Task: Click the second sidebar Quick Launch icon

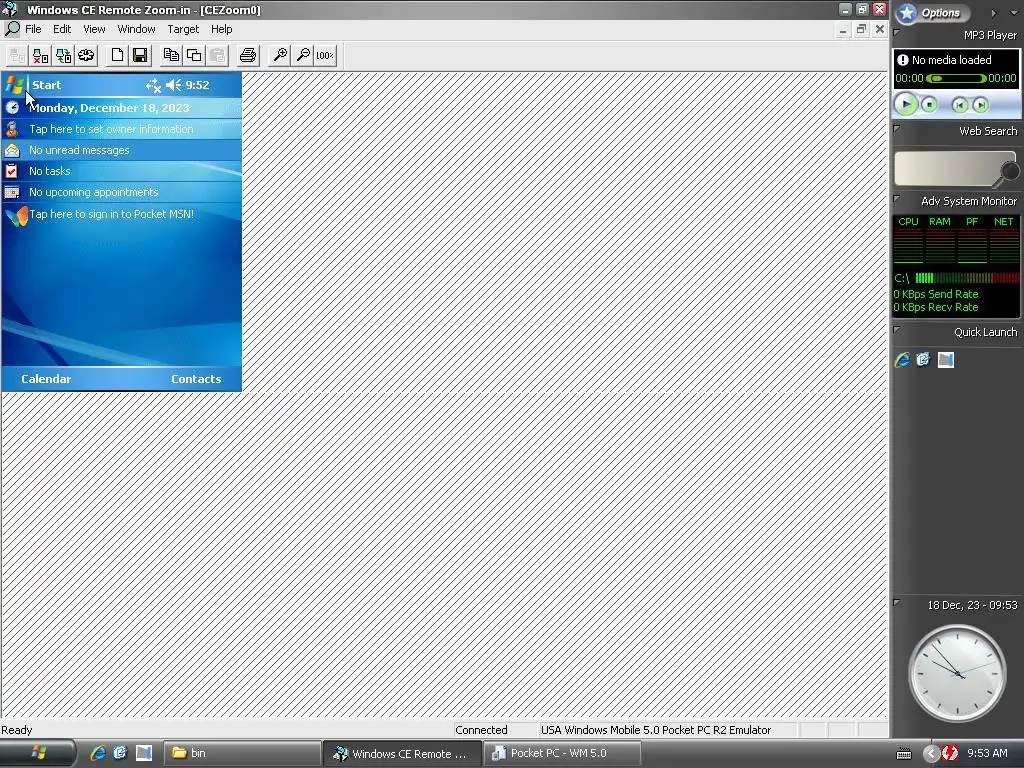Action: tap(923, 360)
